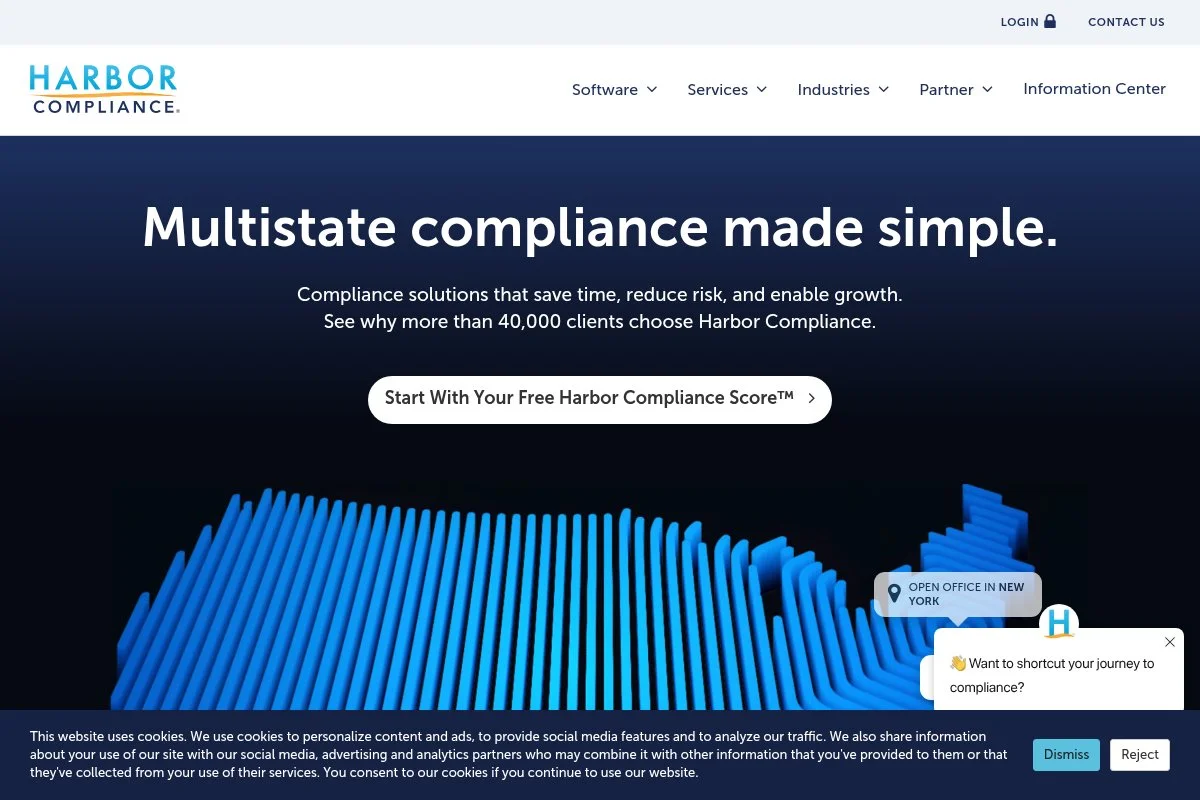Close the chat popup
Screen dimensions: 1200x800
tap(1170, 642)
